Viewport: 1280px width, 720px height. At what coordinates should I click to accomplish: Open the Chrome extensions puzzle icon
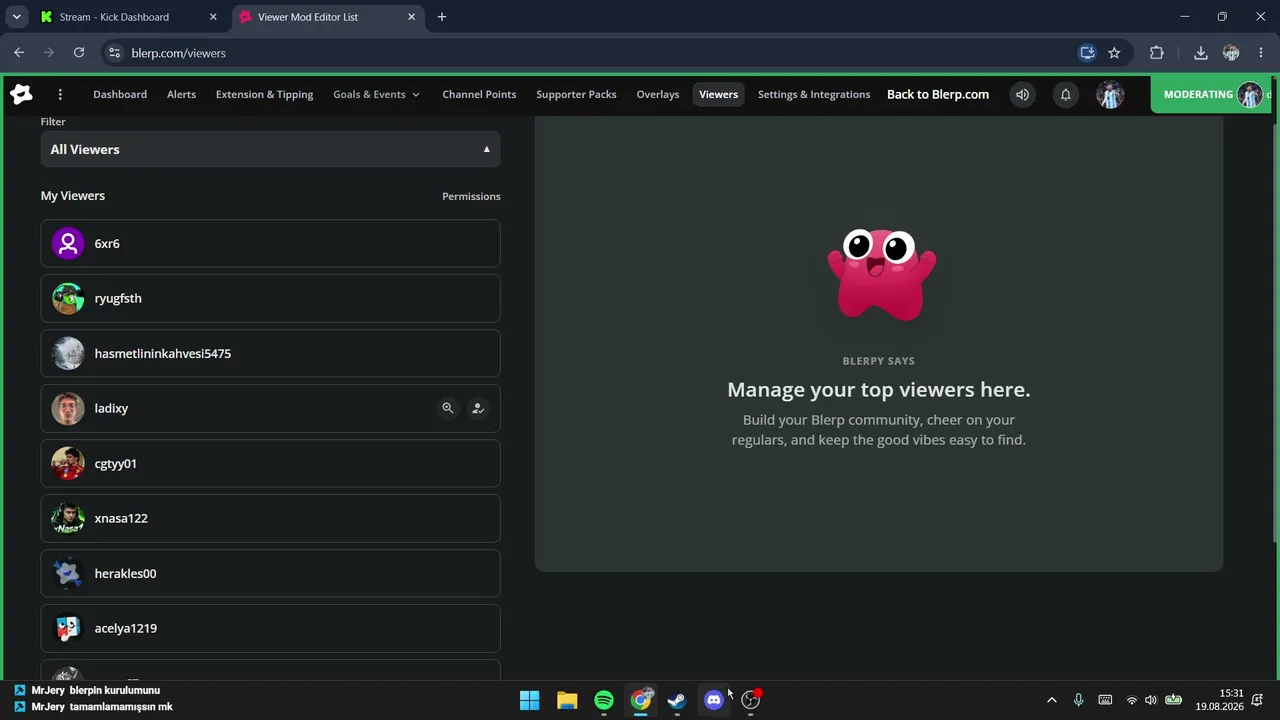1157,53
